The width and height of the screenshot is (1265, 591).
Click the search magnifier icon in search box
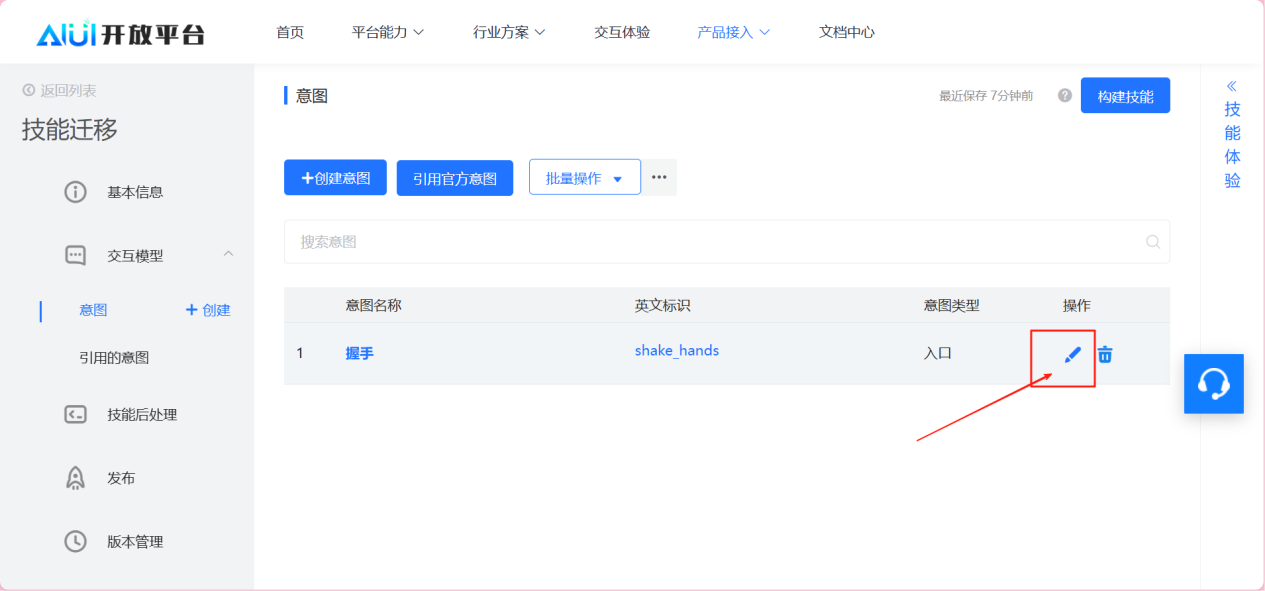(1152, 242)
